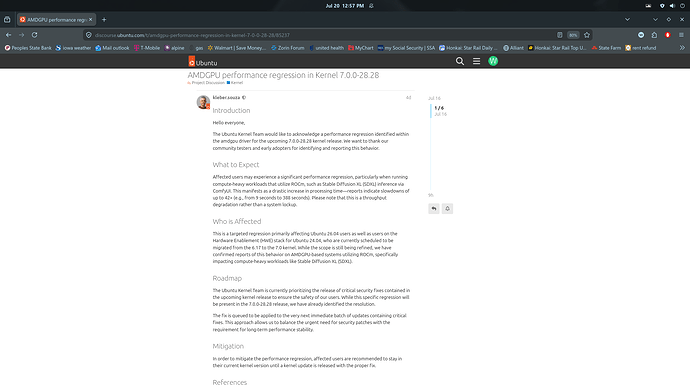Open the Walmart Save Money bookmark
Viewport: 690px width, 388px height.
(x=237, y=48)
